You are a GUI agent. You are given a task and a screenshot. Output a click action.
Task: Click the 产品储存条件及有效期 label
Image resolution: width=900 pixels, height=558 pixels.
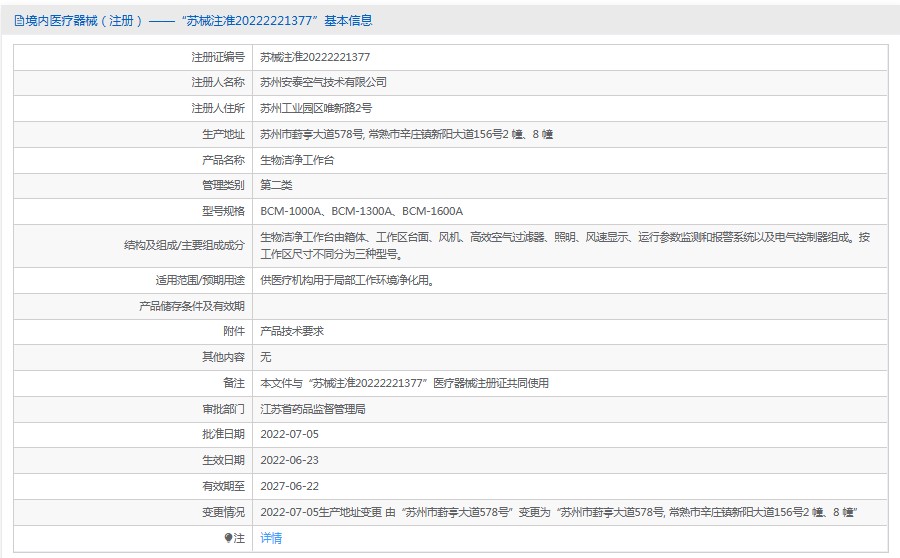point(192,306)
